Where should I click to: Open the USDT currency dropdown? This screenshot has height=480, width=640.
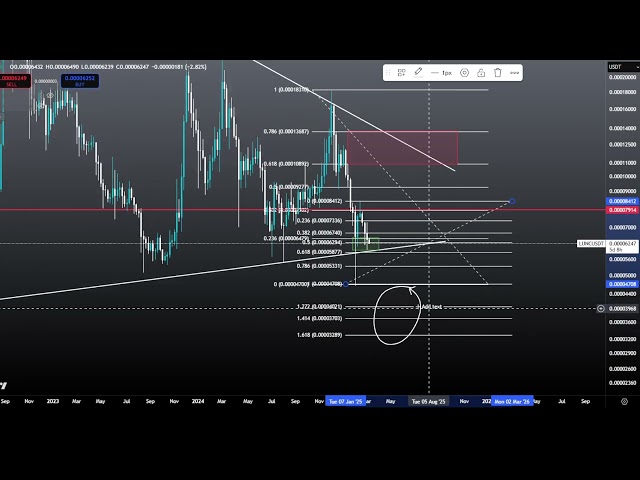(x=615, y=67)
